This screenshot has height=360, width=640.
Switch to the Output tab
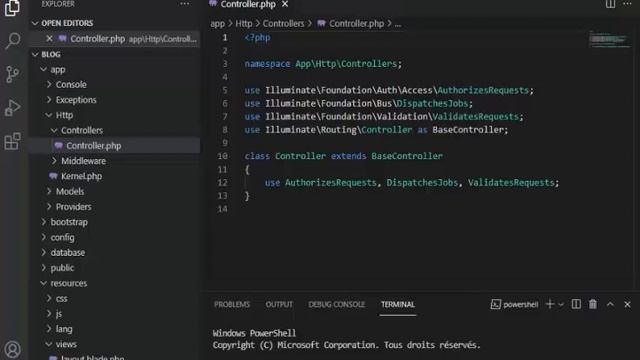(279, 304)
